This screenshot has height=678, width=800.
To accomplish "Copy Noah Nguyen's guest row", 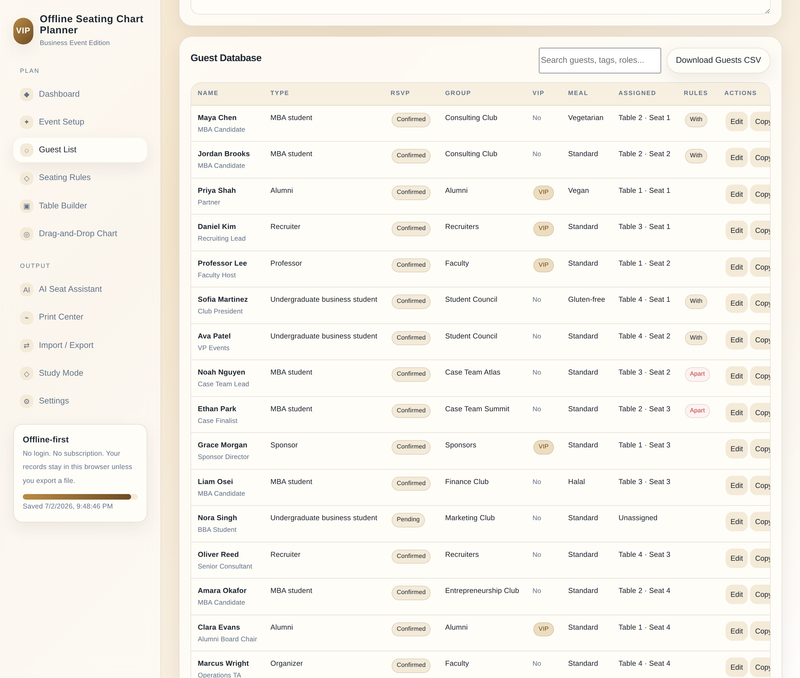I will (760, 376).
